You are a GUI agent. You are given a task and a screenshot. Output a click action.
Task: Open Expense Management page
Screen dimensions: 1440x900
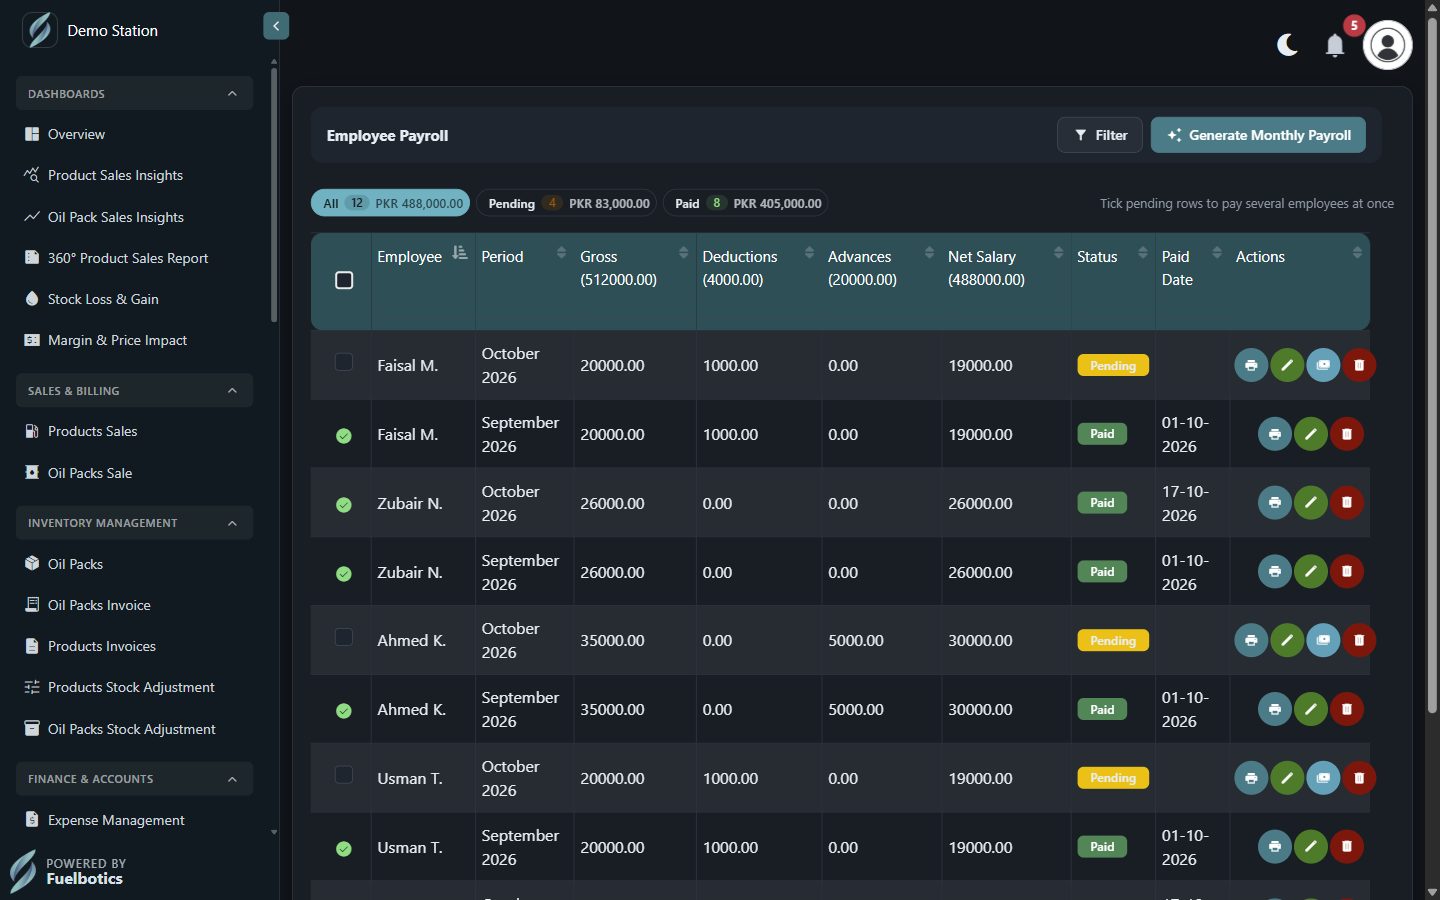point(116,820)
